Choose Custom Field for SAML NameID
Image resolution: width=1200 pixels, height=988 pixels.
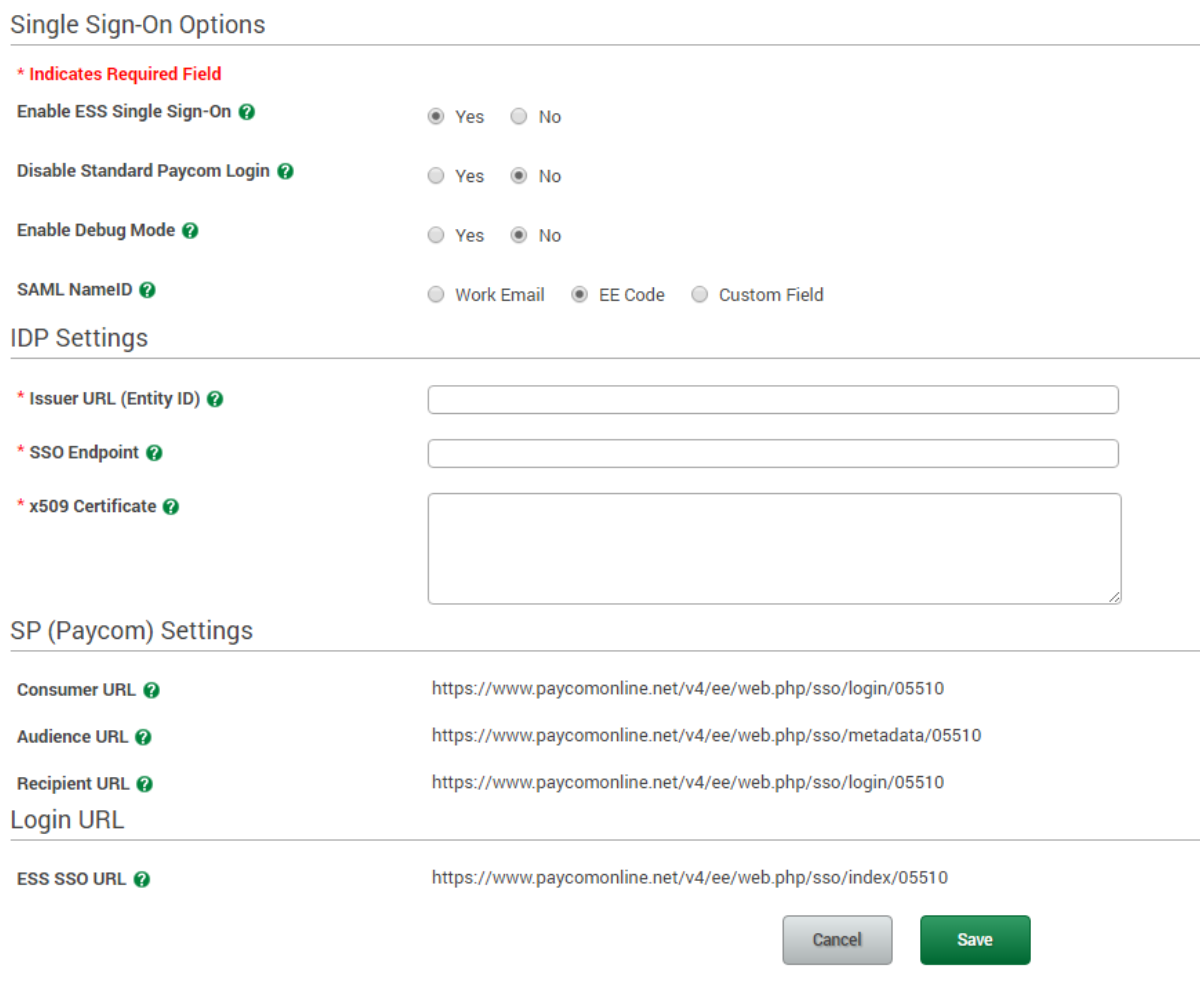(x=699, y=294)
